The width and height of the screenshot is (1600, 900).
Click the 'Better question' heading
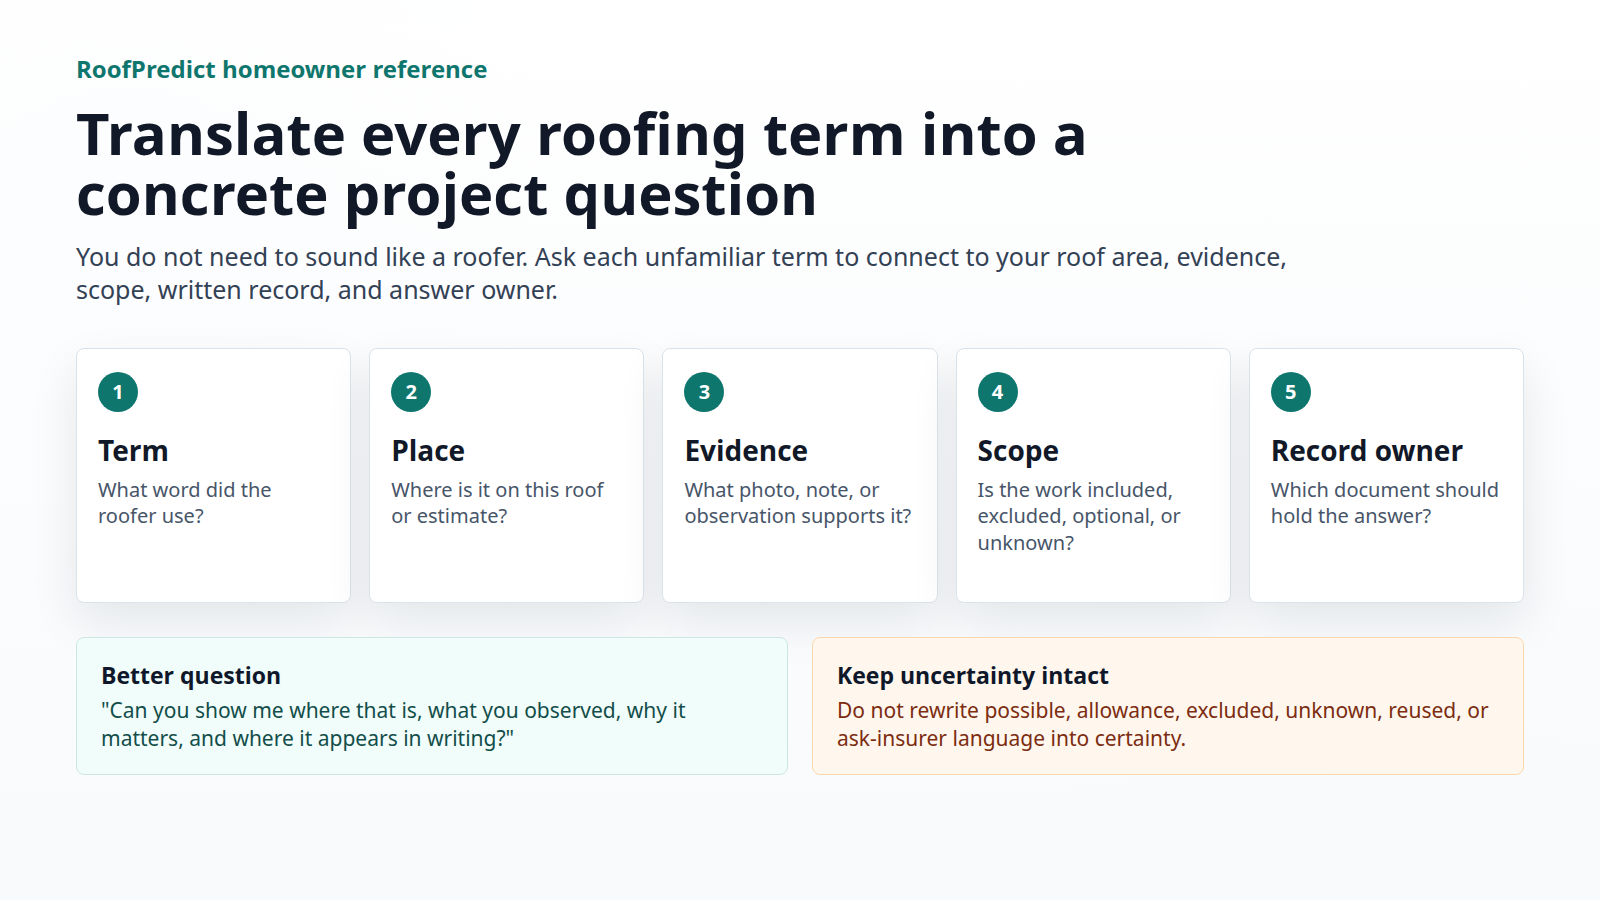(191, 676)
